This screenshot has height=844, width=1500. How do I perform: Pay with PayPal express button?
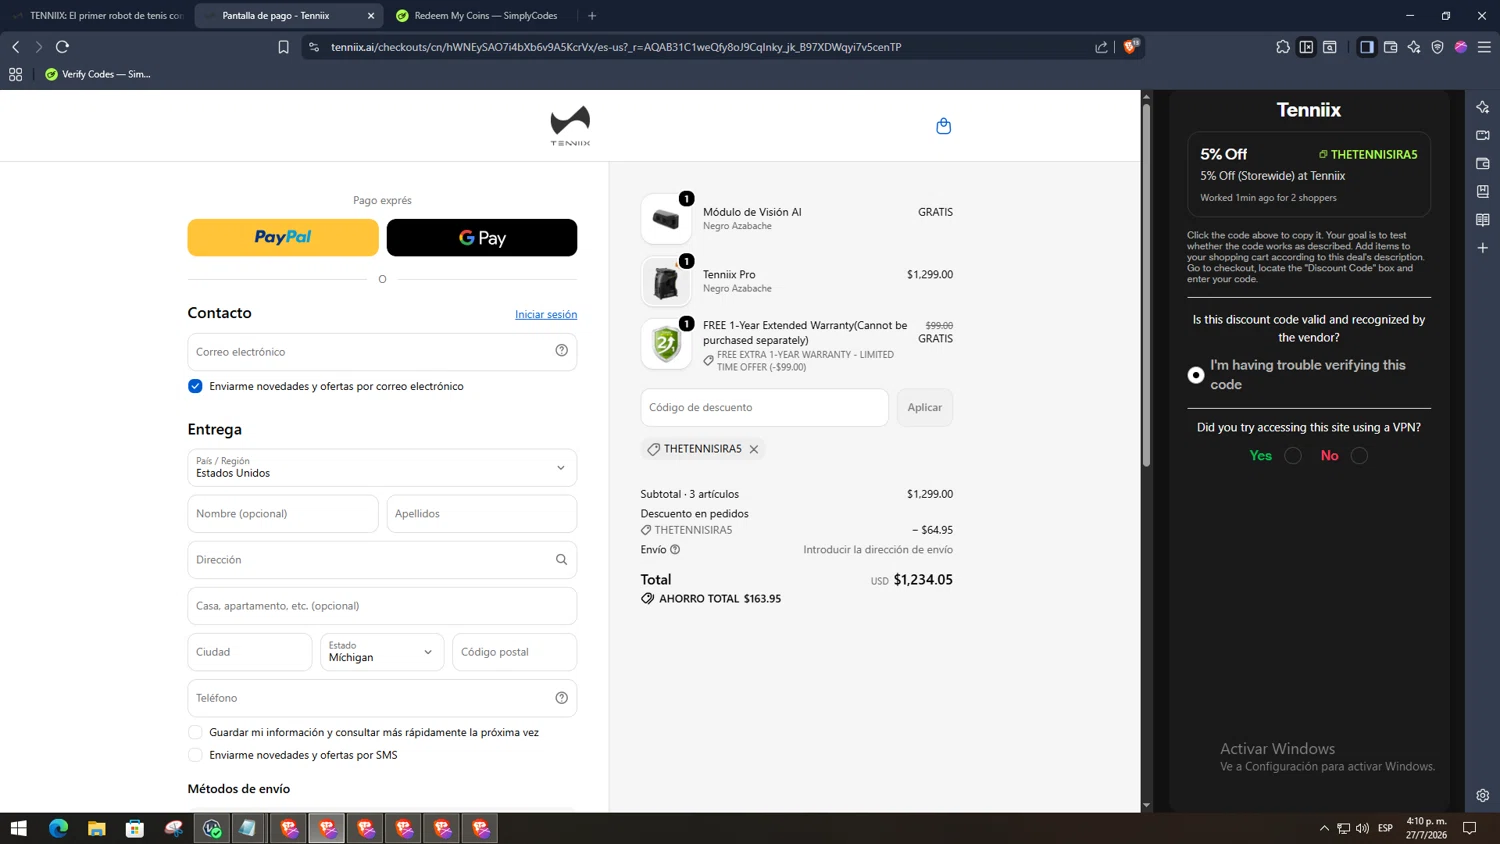(x=283, y=237)
